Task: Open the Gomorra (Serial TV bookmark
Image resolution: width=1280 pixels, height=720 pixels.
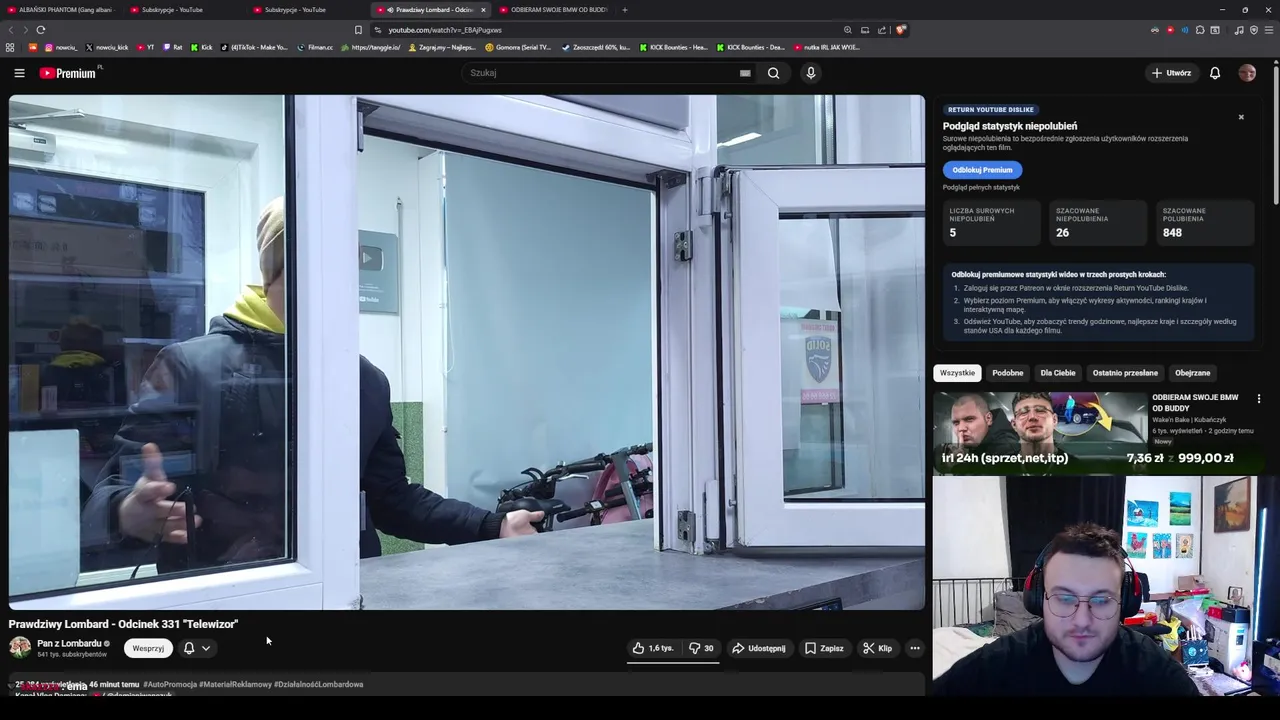Action: pyautogui.click(x=518, y=47)
